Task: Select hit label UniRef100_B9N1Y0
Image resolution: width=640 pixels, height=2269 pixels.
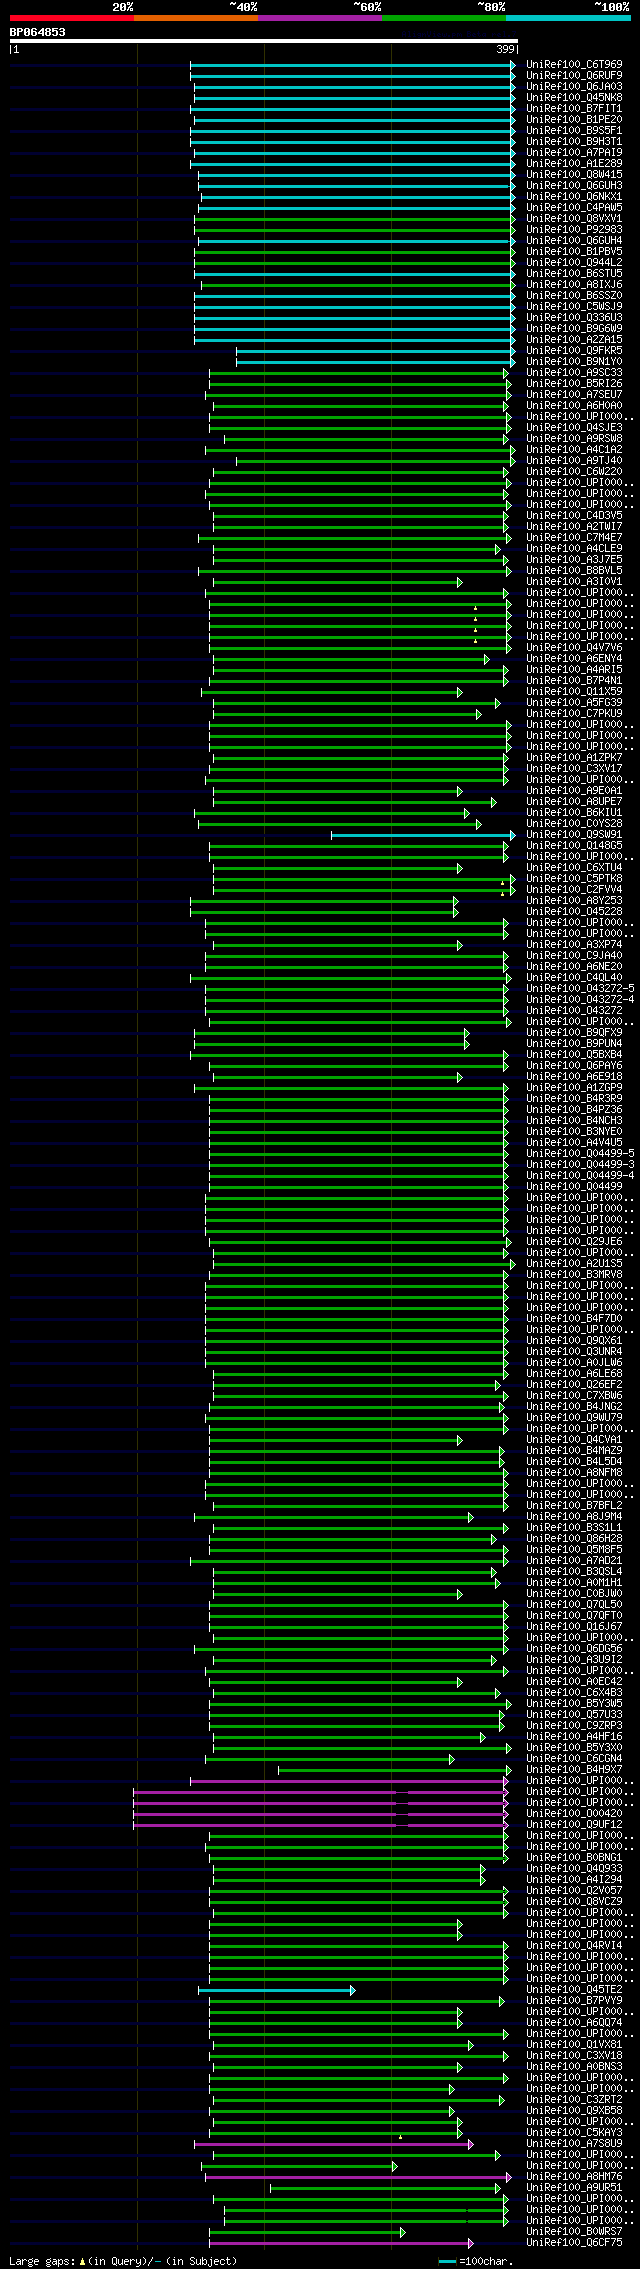Action: pos(574,362)
